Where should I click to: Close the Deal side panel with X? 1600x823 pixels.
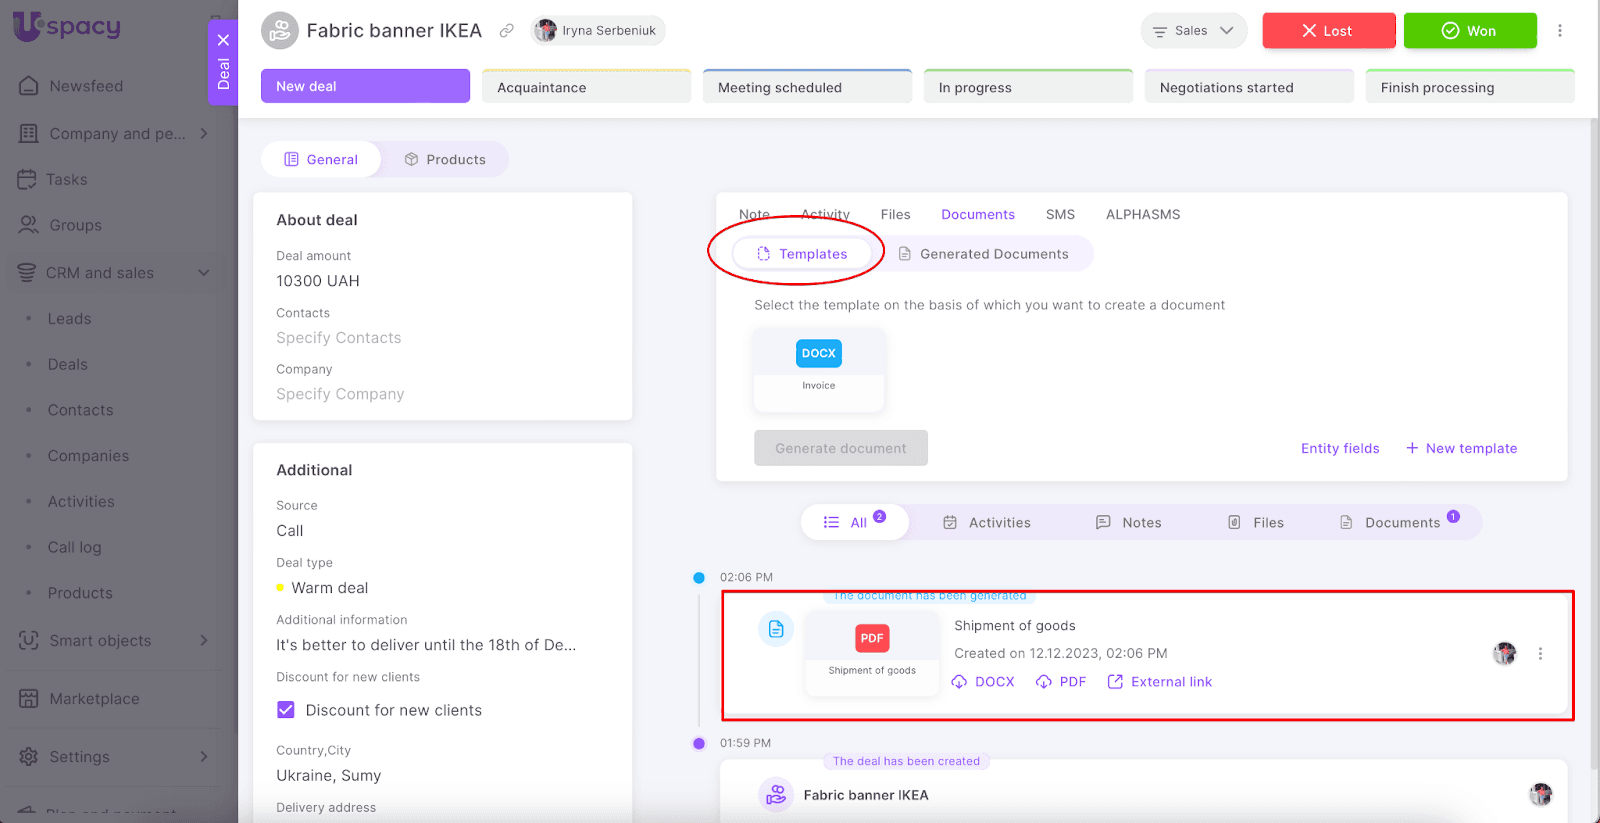pos(223,40)
